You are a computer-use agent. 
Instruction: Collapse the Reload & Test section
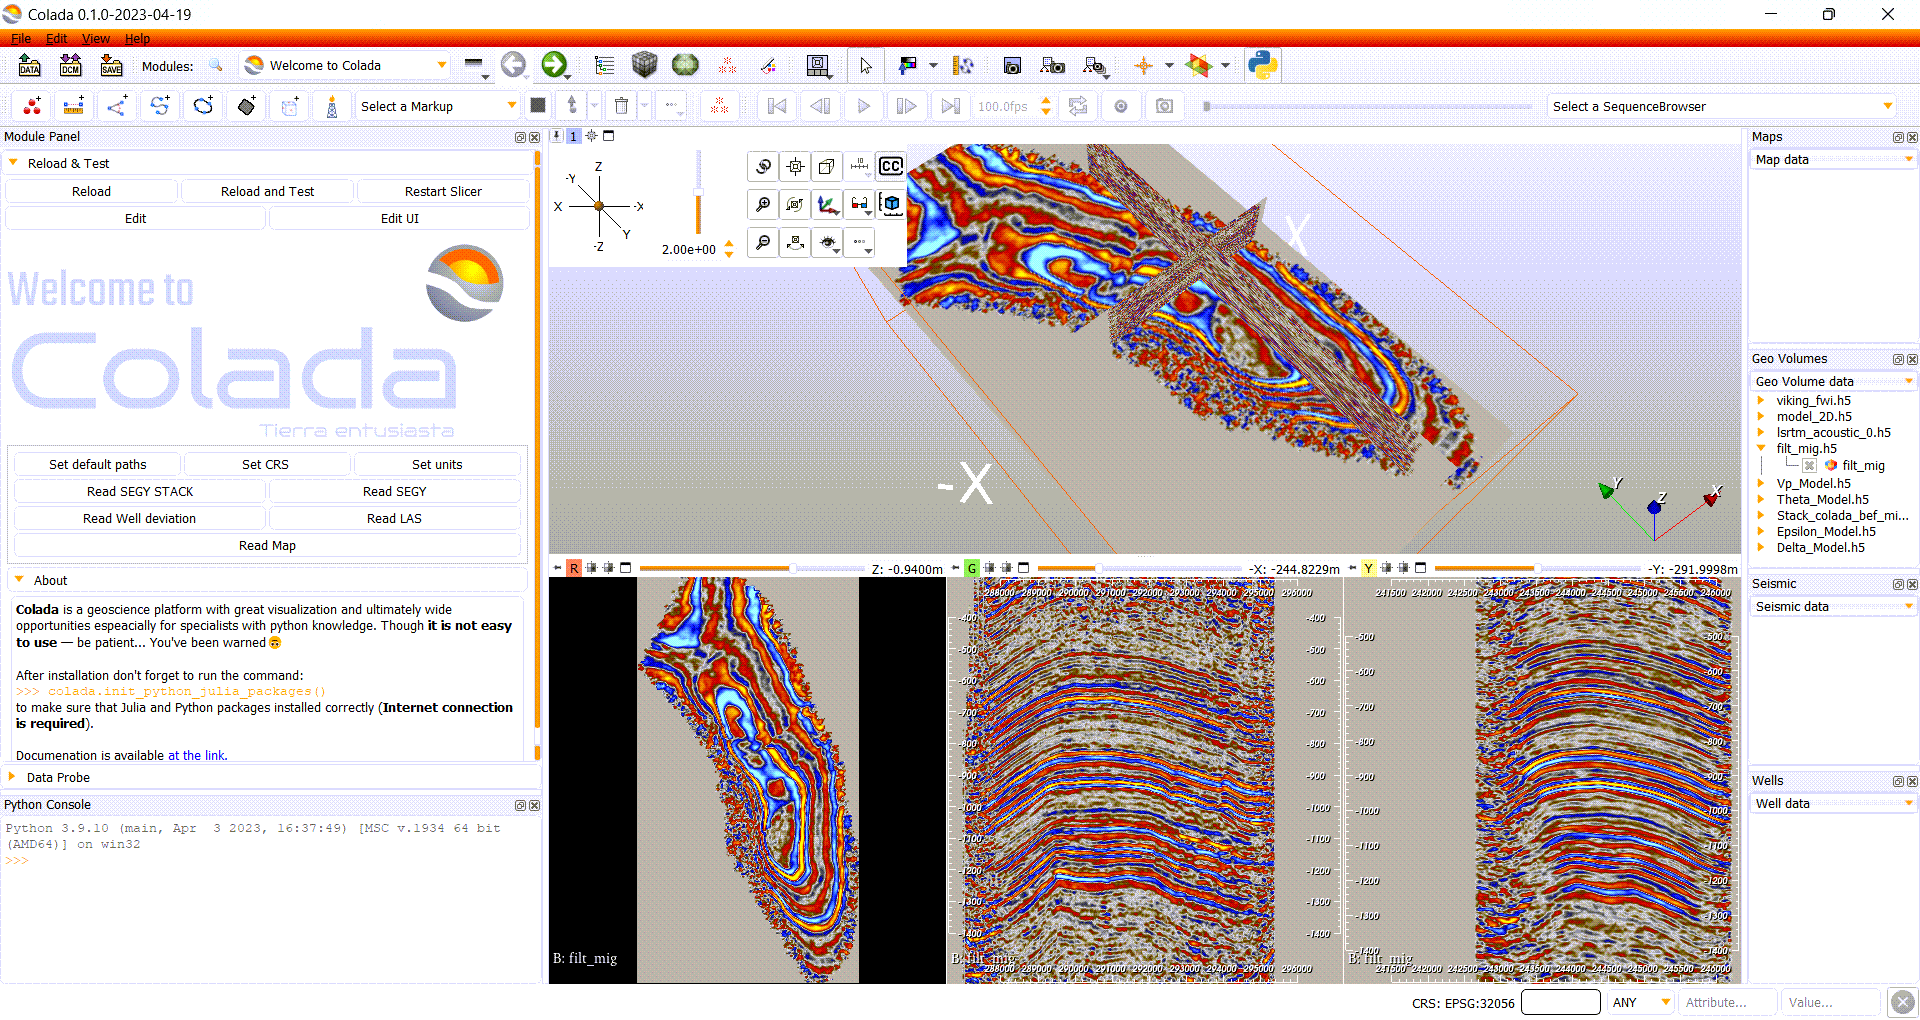point(13,163)
